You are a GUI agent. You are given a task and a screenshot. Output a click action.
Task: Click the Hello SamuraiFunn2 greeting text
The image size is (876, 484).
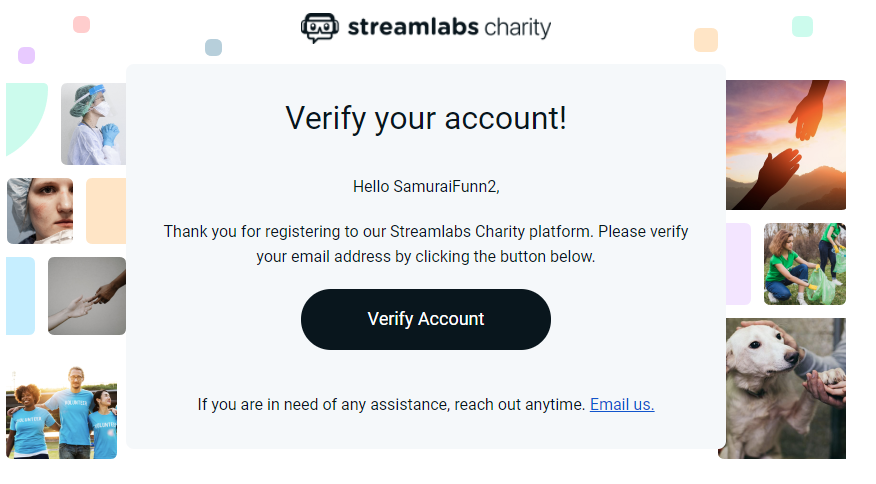pyautogui.click(x=425, y=186)
